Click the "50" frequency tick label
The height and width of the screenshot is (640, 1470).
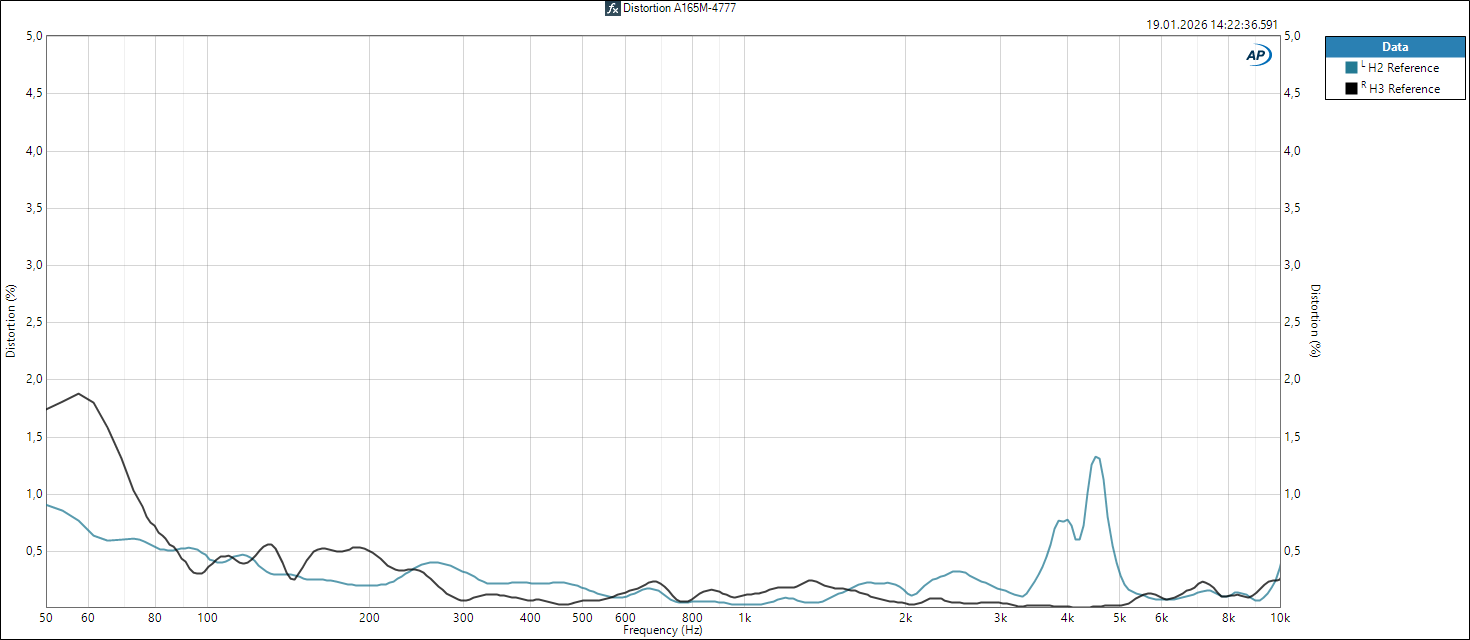(x=46, y=619)
